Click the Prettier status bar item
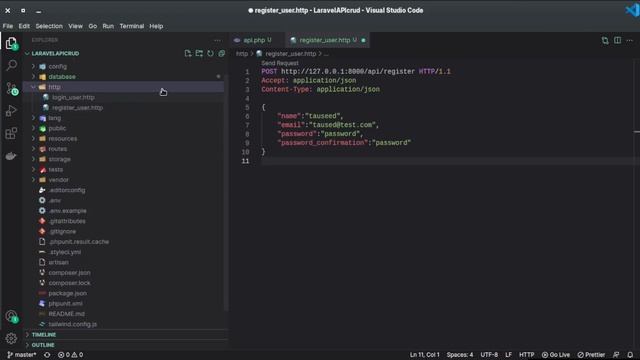The height and width of the screenshot is (360, 640). (591, 355)
